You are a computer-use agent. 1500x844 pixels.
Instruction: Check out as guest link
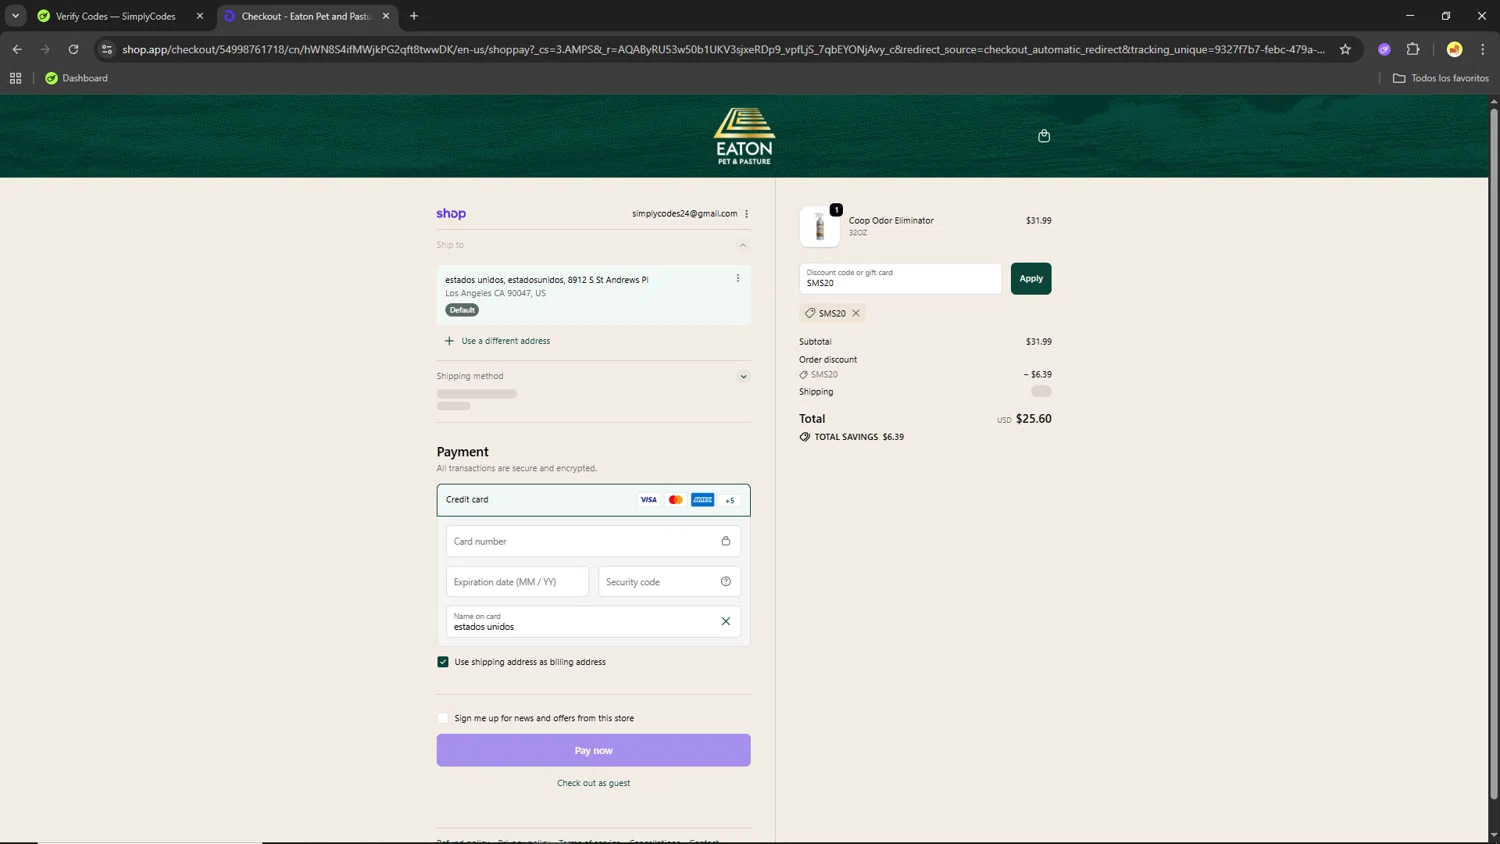(x=593, y=783)
